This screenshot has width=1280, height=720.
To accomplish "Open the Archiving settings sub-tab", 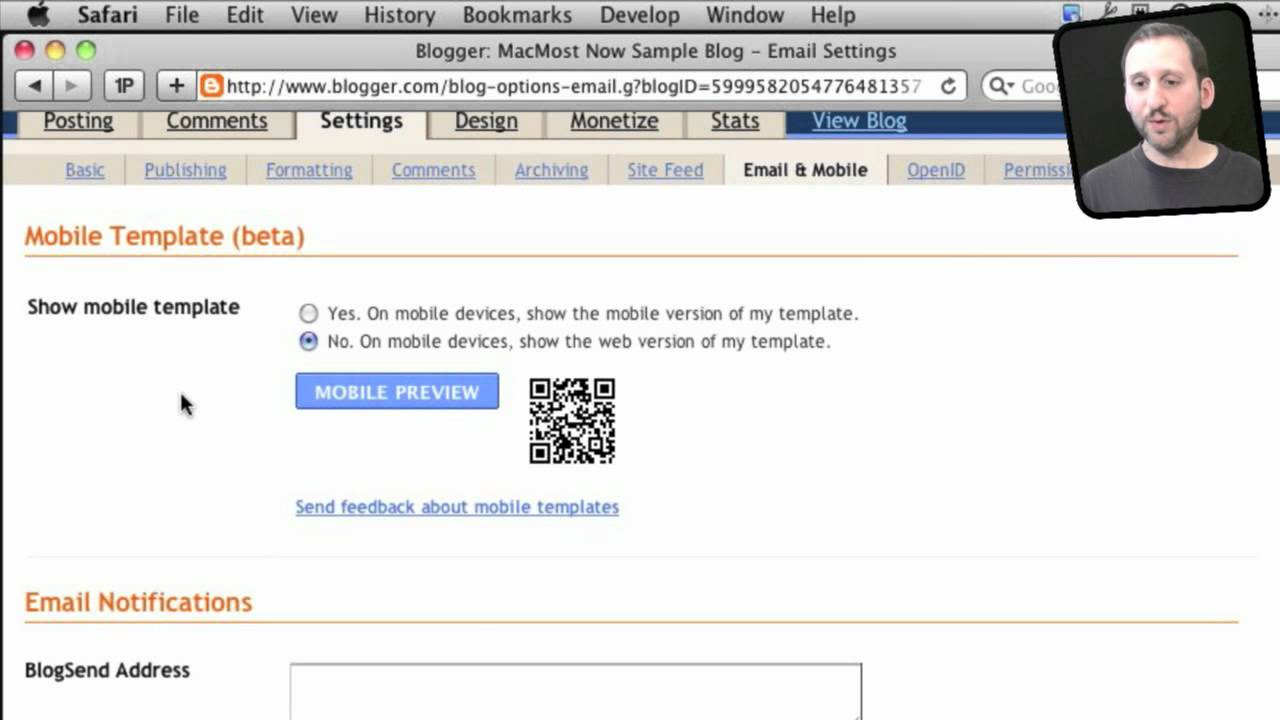I will (551, 170).
